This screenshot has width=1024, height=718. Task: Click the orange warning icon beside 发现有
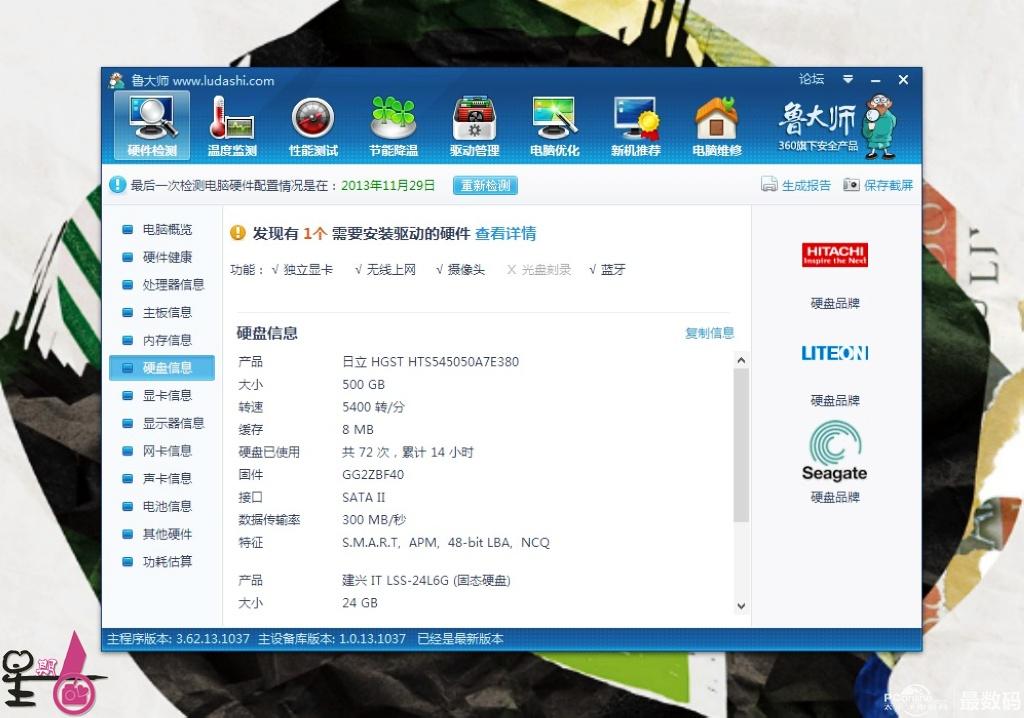point(238,233)
